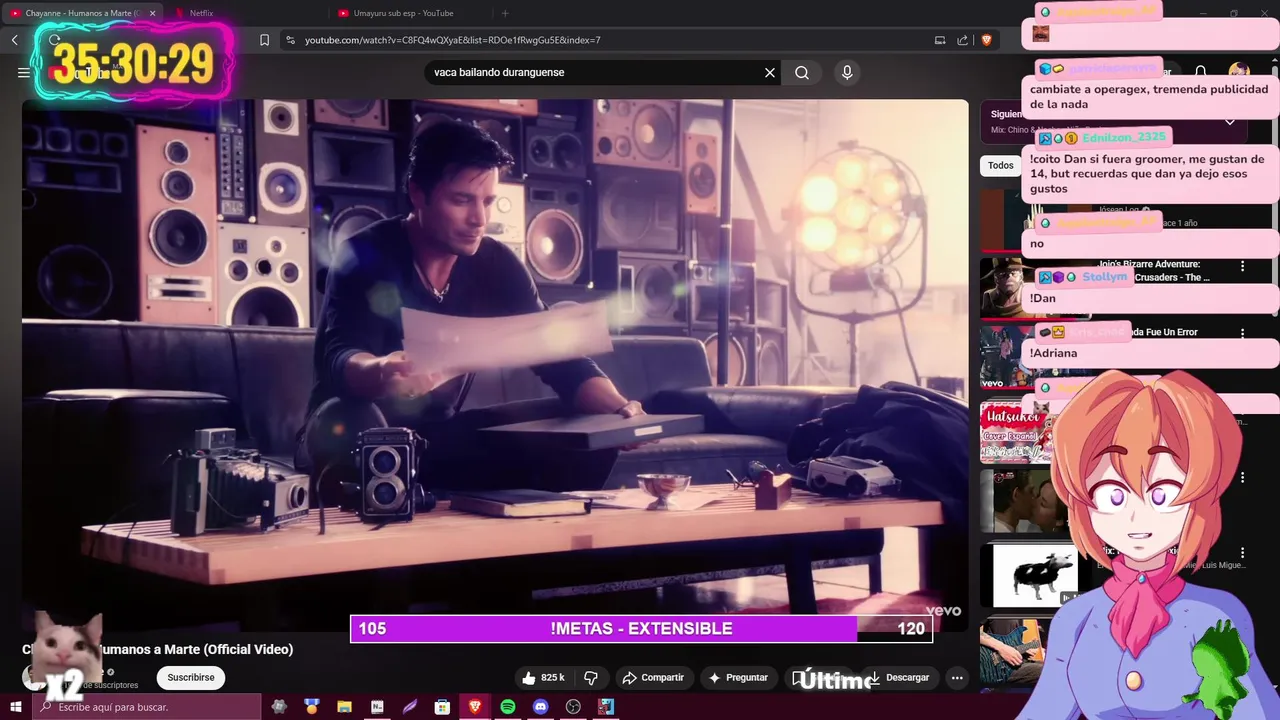Open site settings icon in address bar
The image size is (1280, 720).
click(290, 40)
